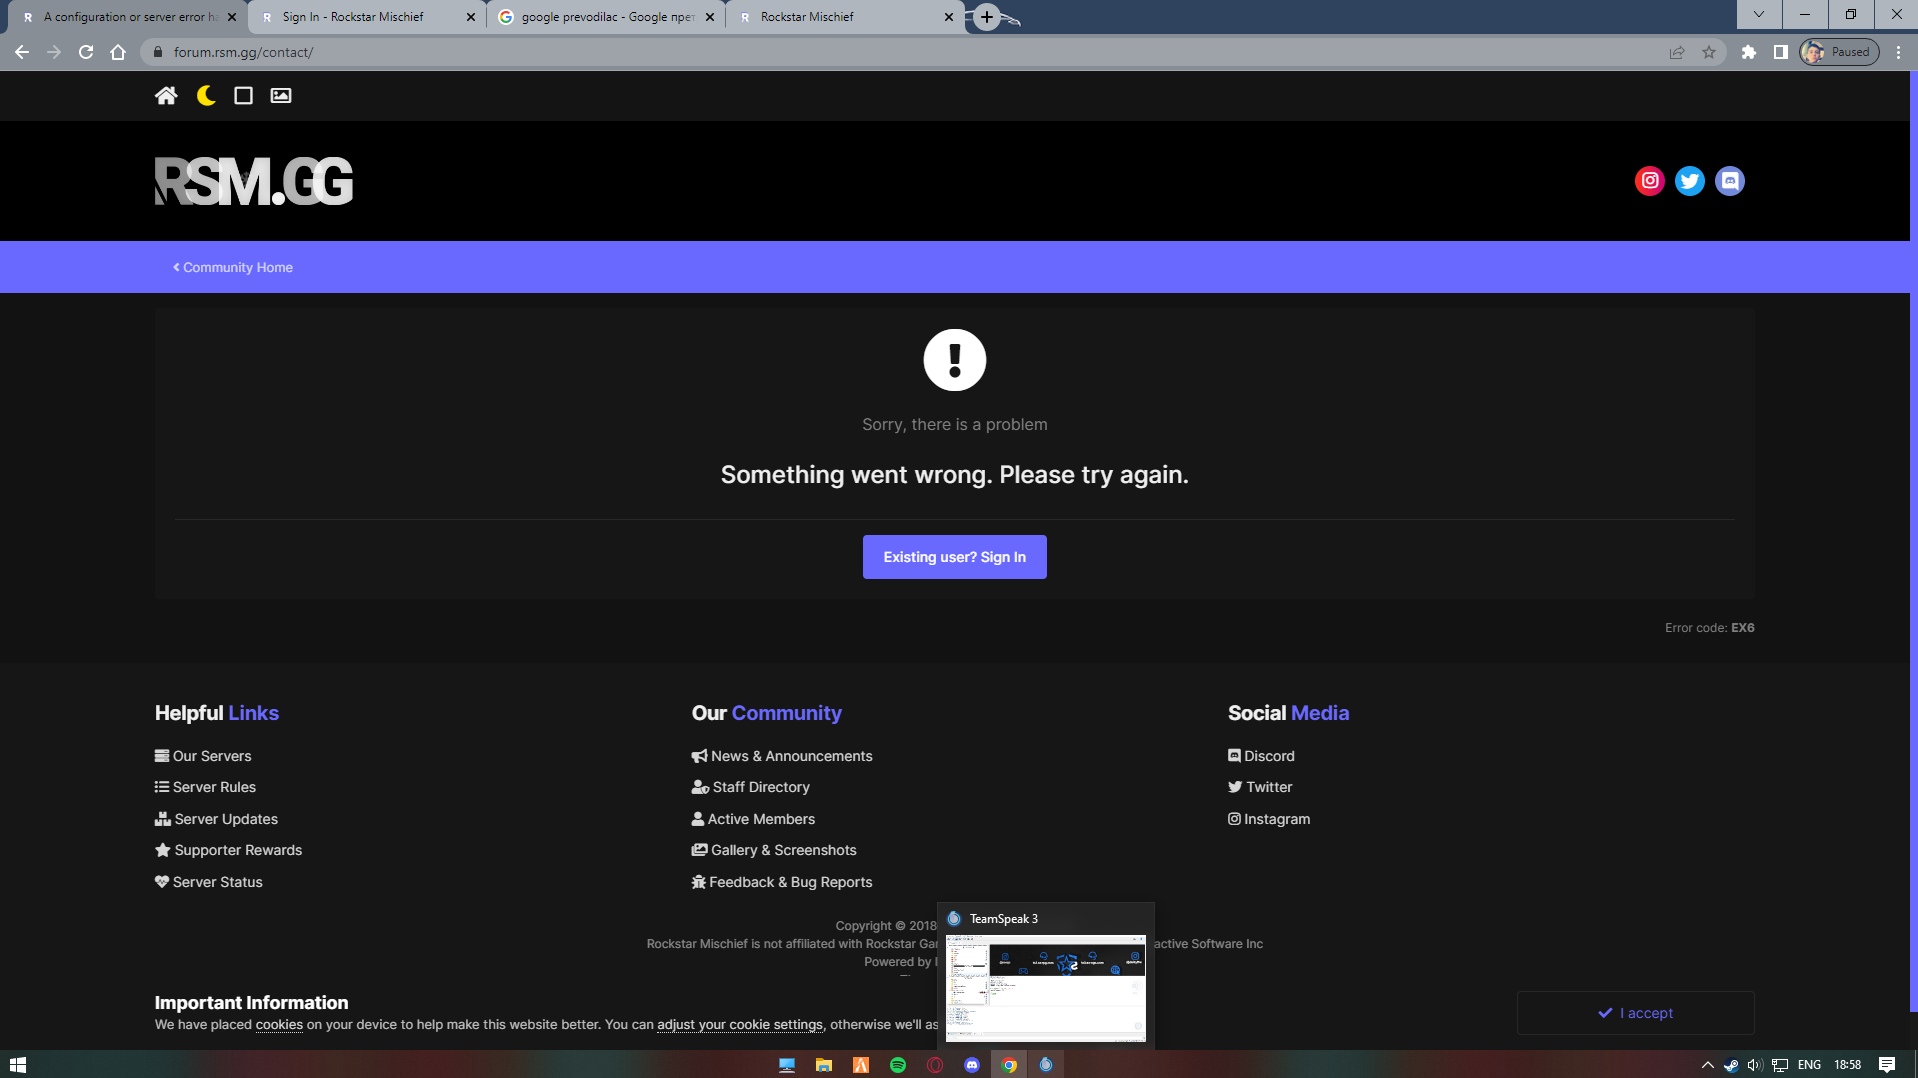The width and height of the screenshot is (1918, 1078).
Task: Open Gallery & Screenshots link
Action: (774, 850)
